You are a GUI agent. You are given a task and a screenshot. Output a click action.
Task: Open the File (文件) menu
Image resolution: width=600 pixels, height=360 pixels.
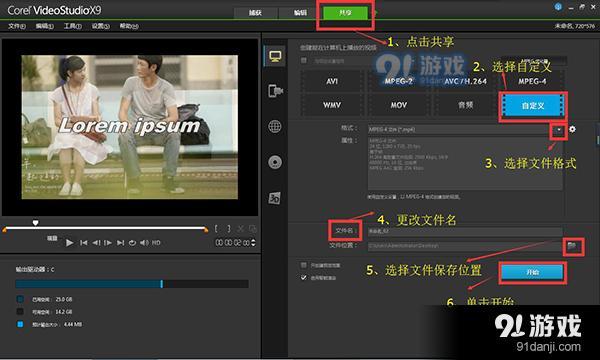[x=16, y=26]
